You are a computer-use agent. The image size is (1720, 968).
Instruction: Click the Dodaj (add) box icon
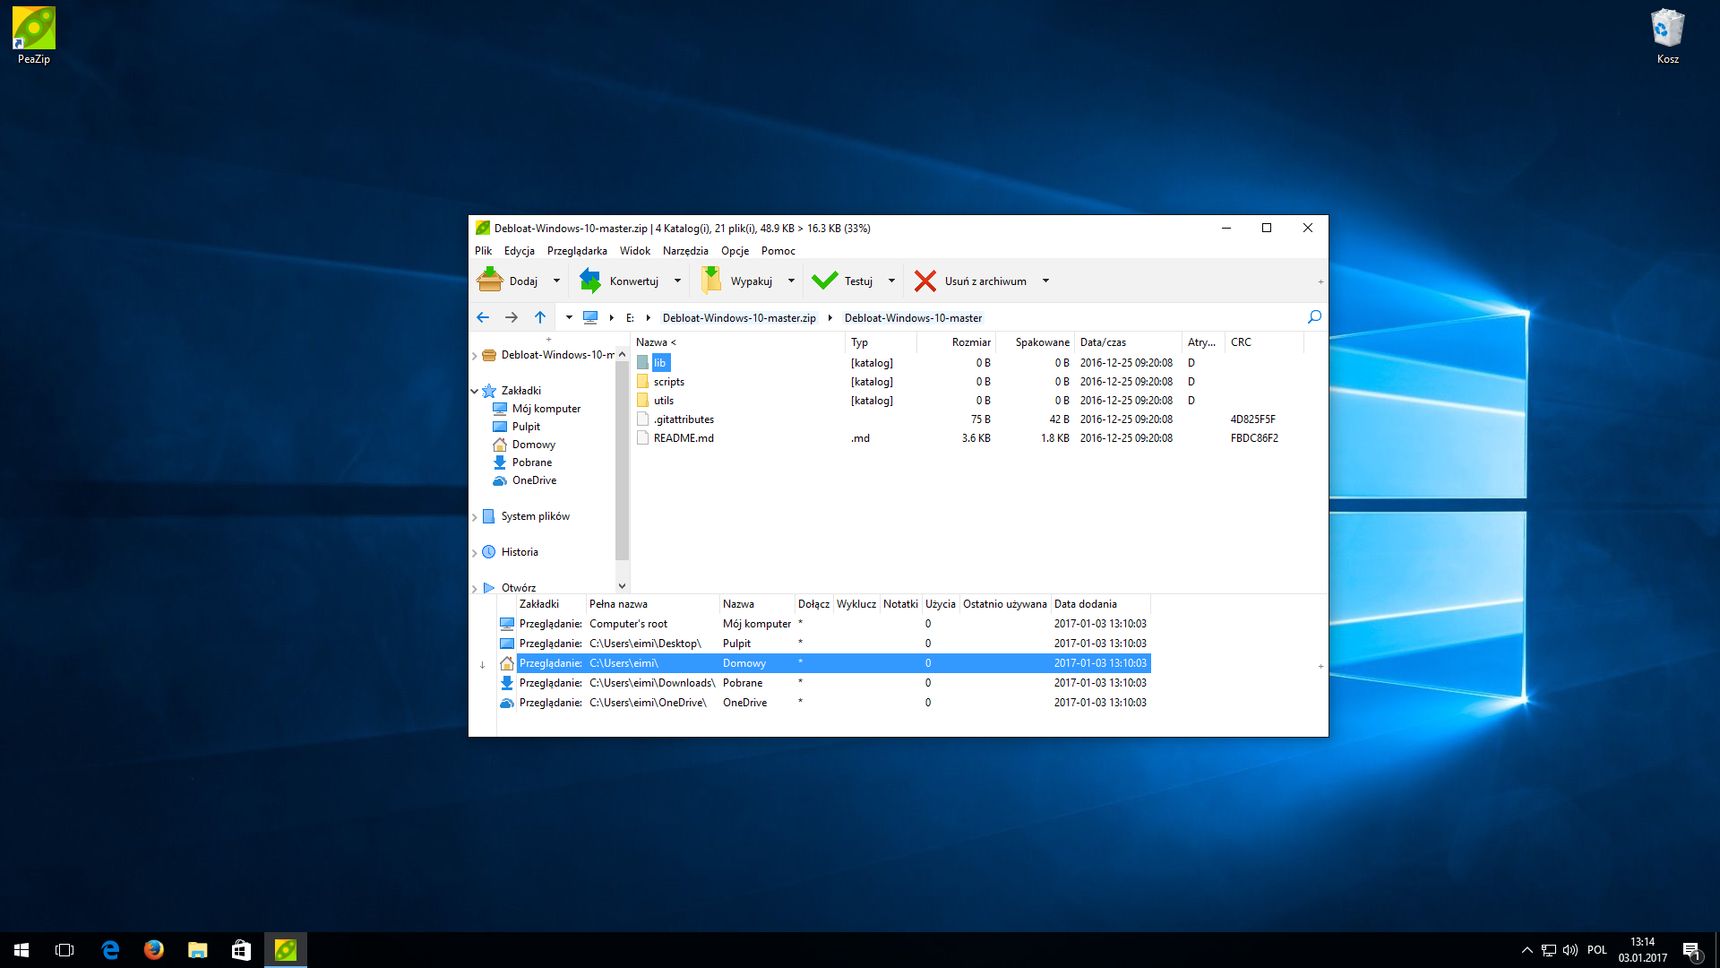pyautogui.click(x=490, y=281)
